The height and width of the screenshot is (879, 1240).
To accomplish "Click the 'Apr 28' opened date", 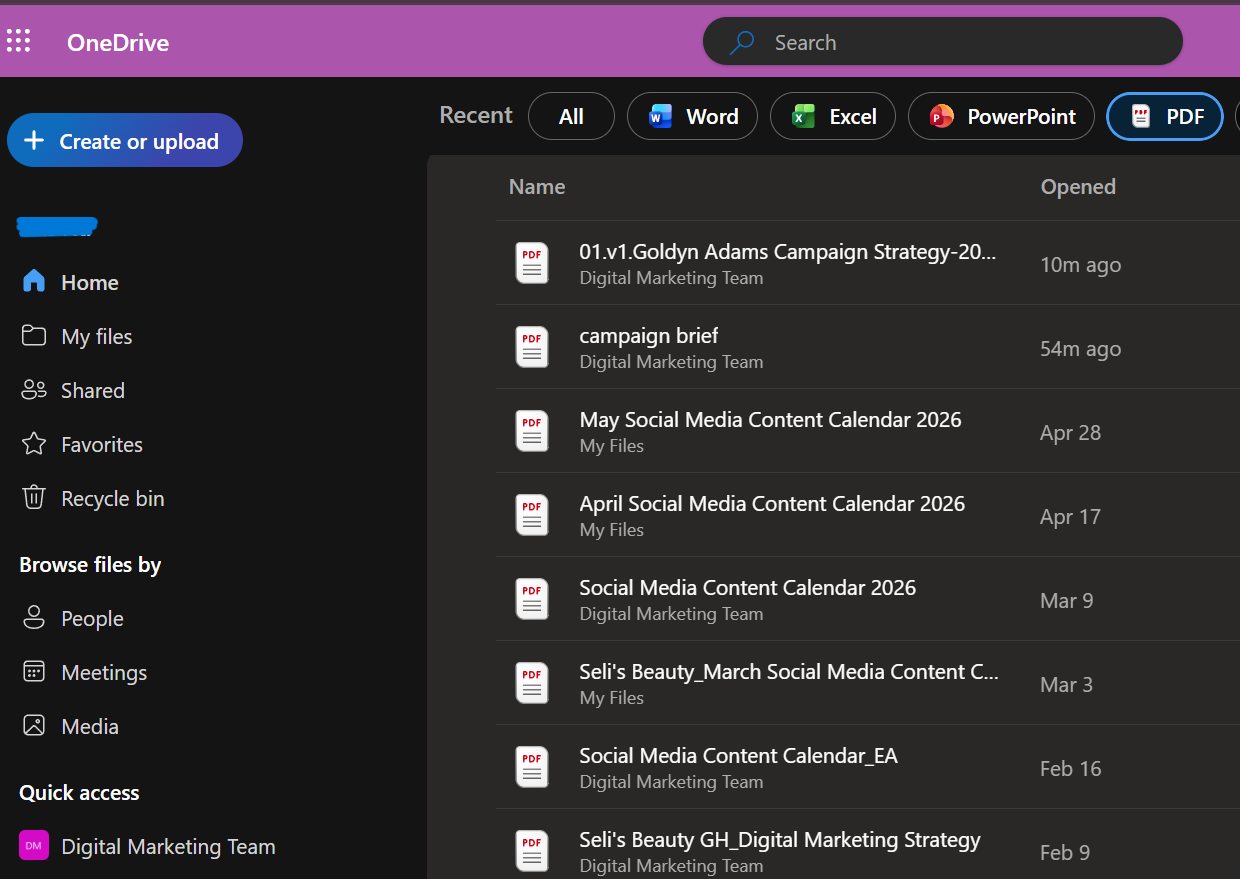I will 1070,433.
